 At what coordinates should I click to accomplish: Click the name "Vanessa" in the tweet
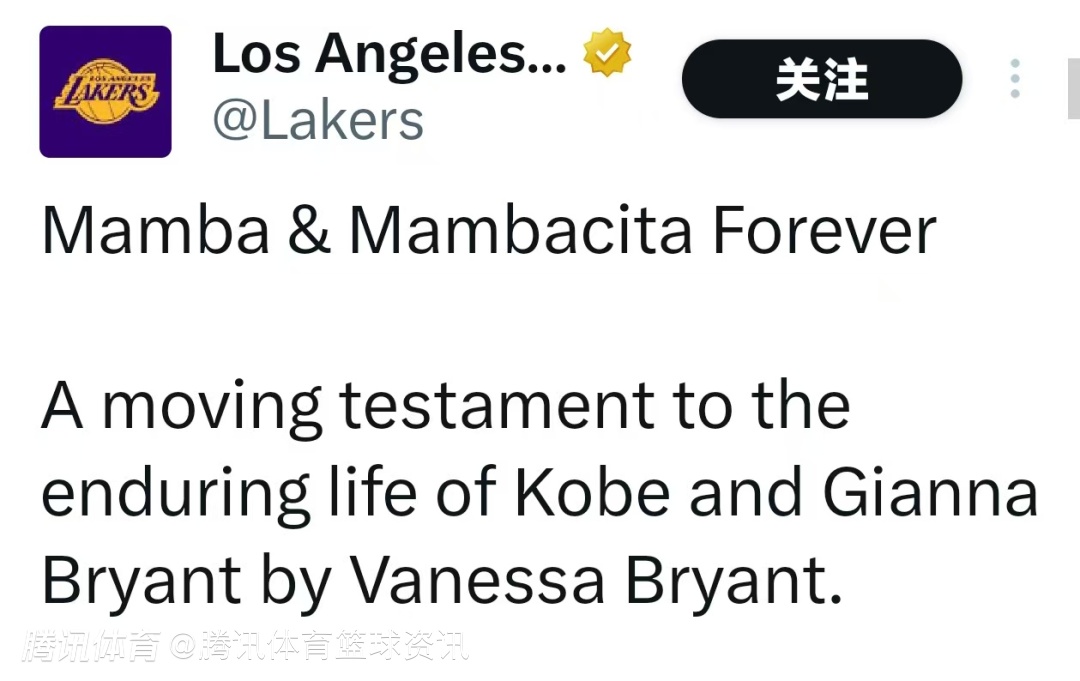tap(476, 580)
